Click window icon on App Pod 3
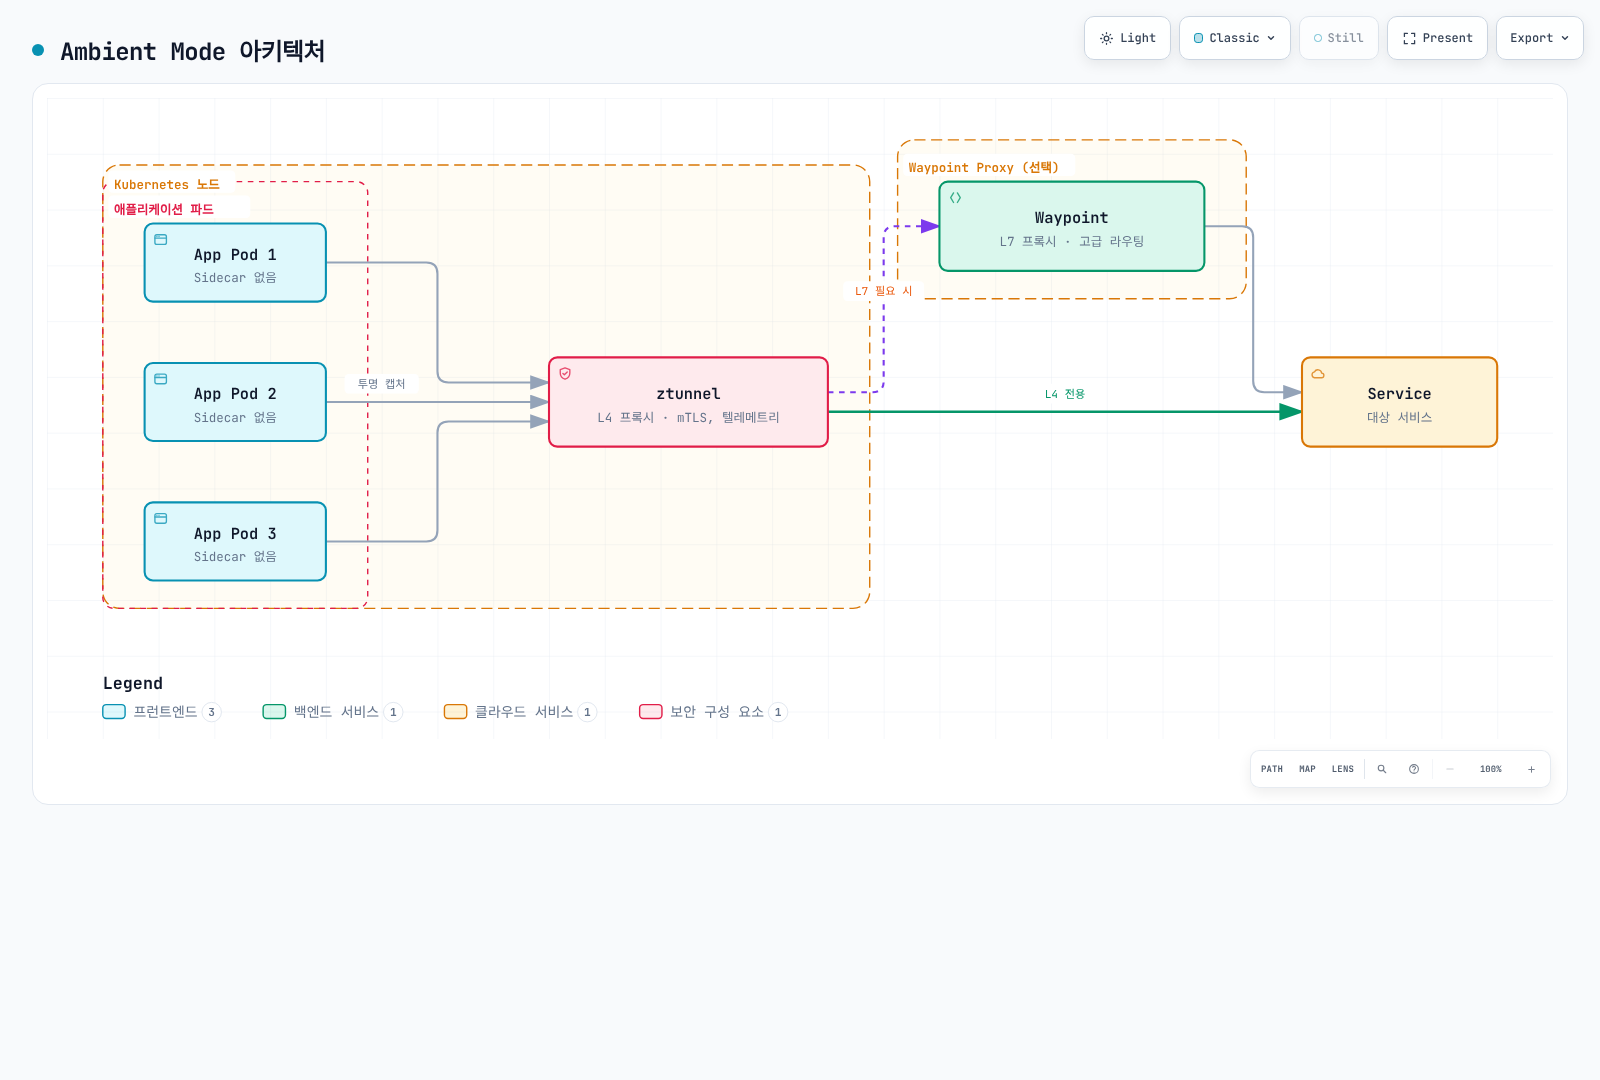The image size is (1600, 1080). pyautogui.click(x=161, y=519)
